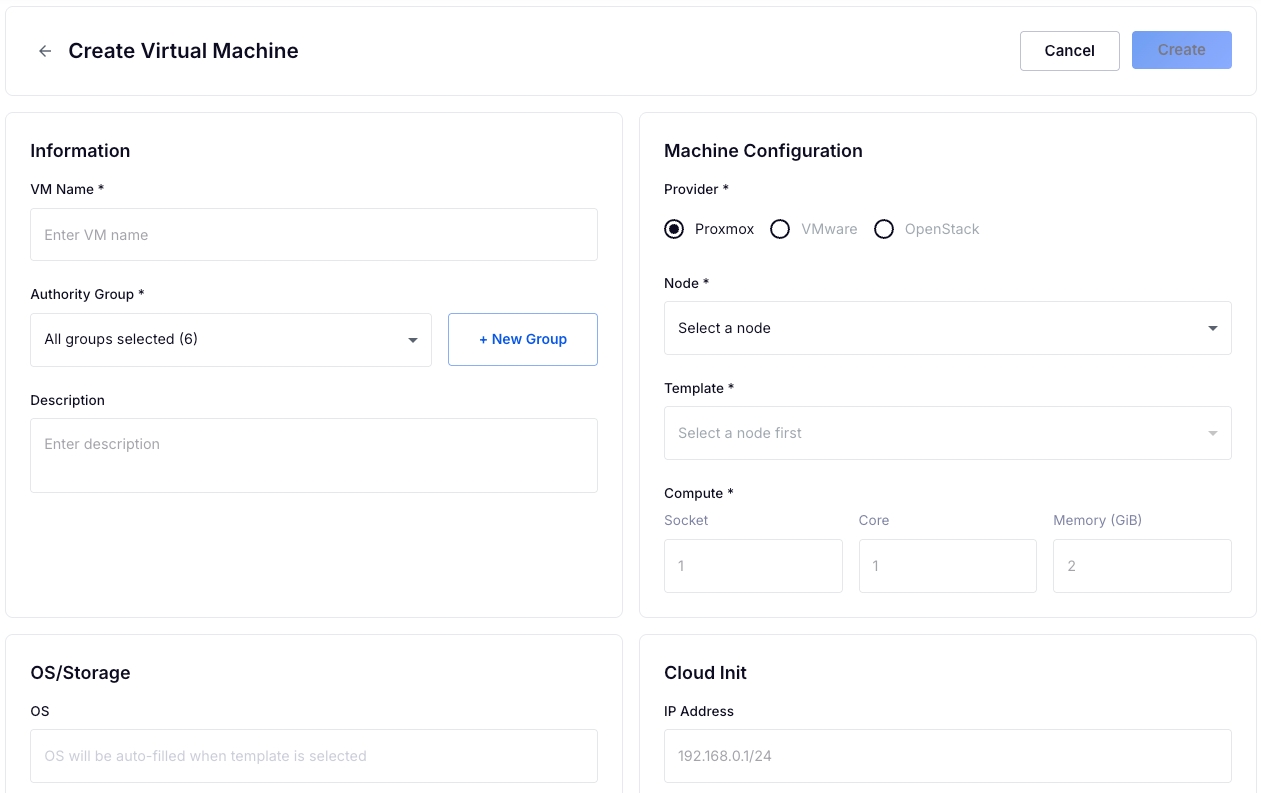Focus the IP Address input field
Viewport: 1261px width, 793px height.
pyautogui.click(x=947, y=756)
